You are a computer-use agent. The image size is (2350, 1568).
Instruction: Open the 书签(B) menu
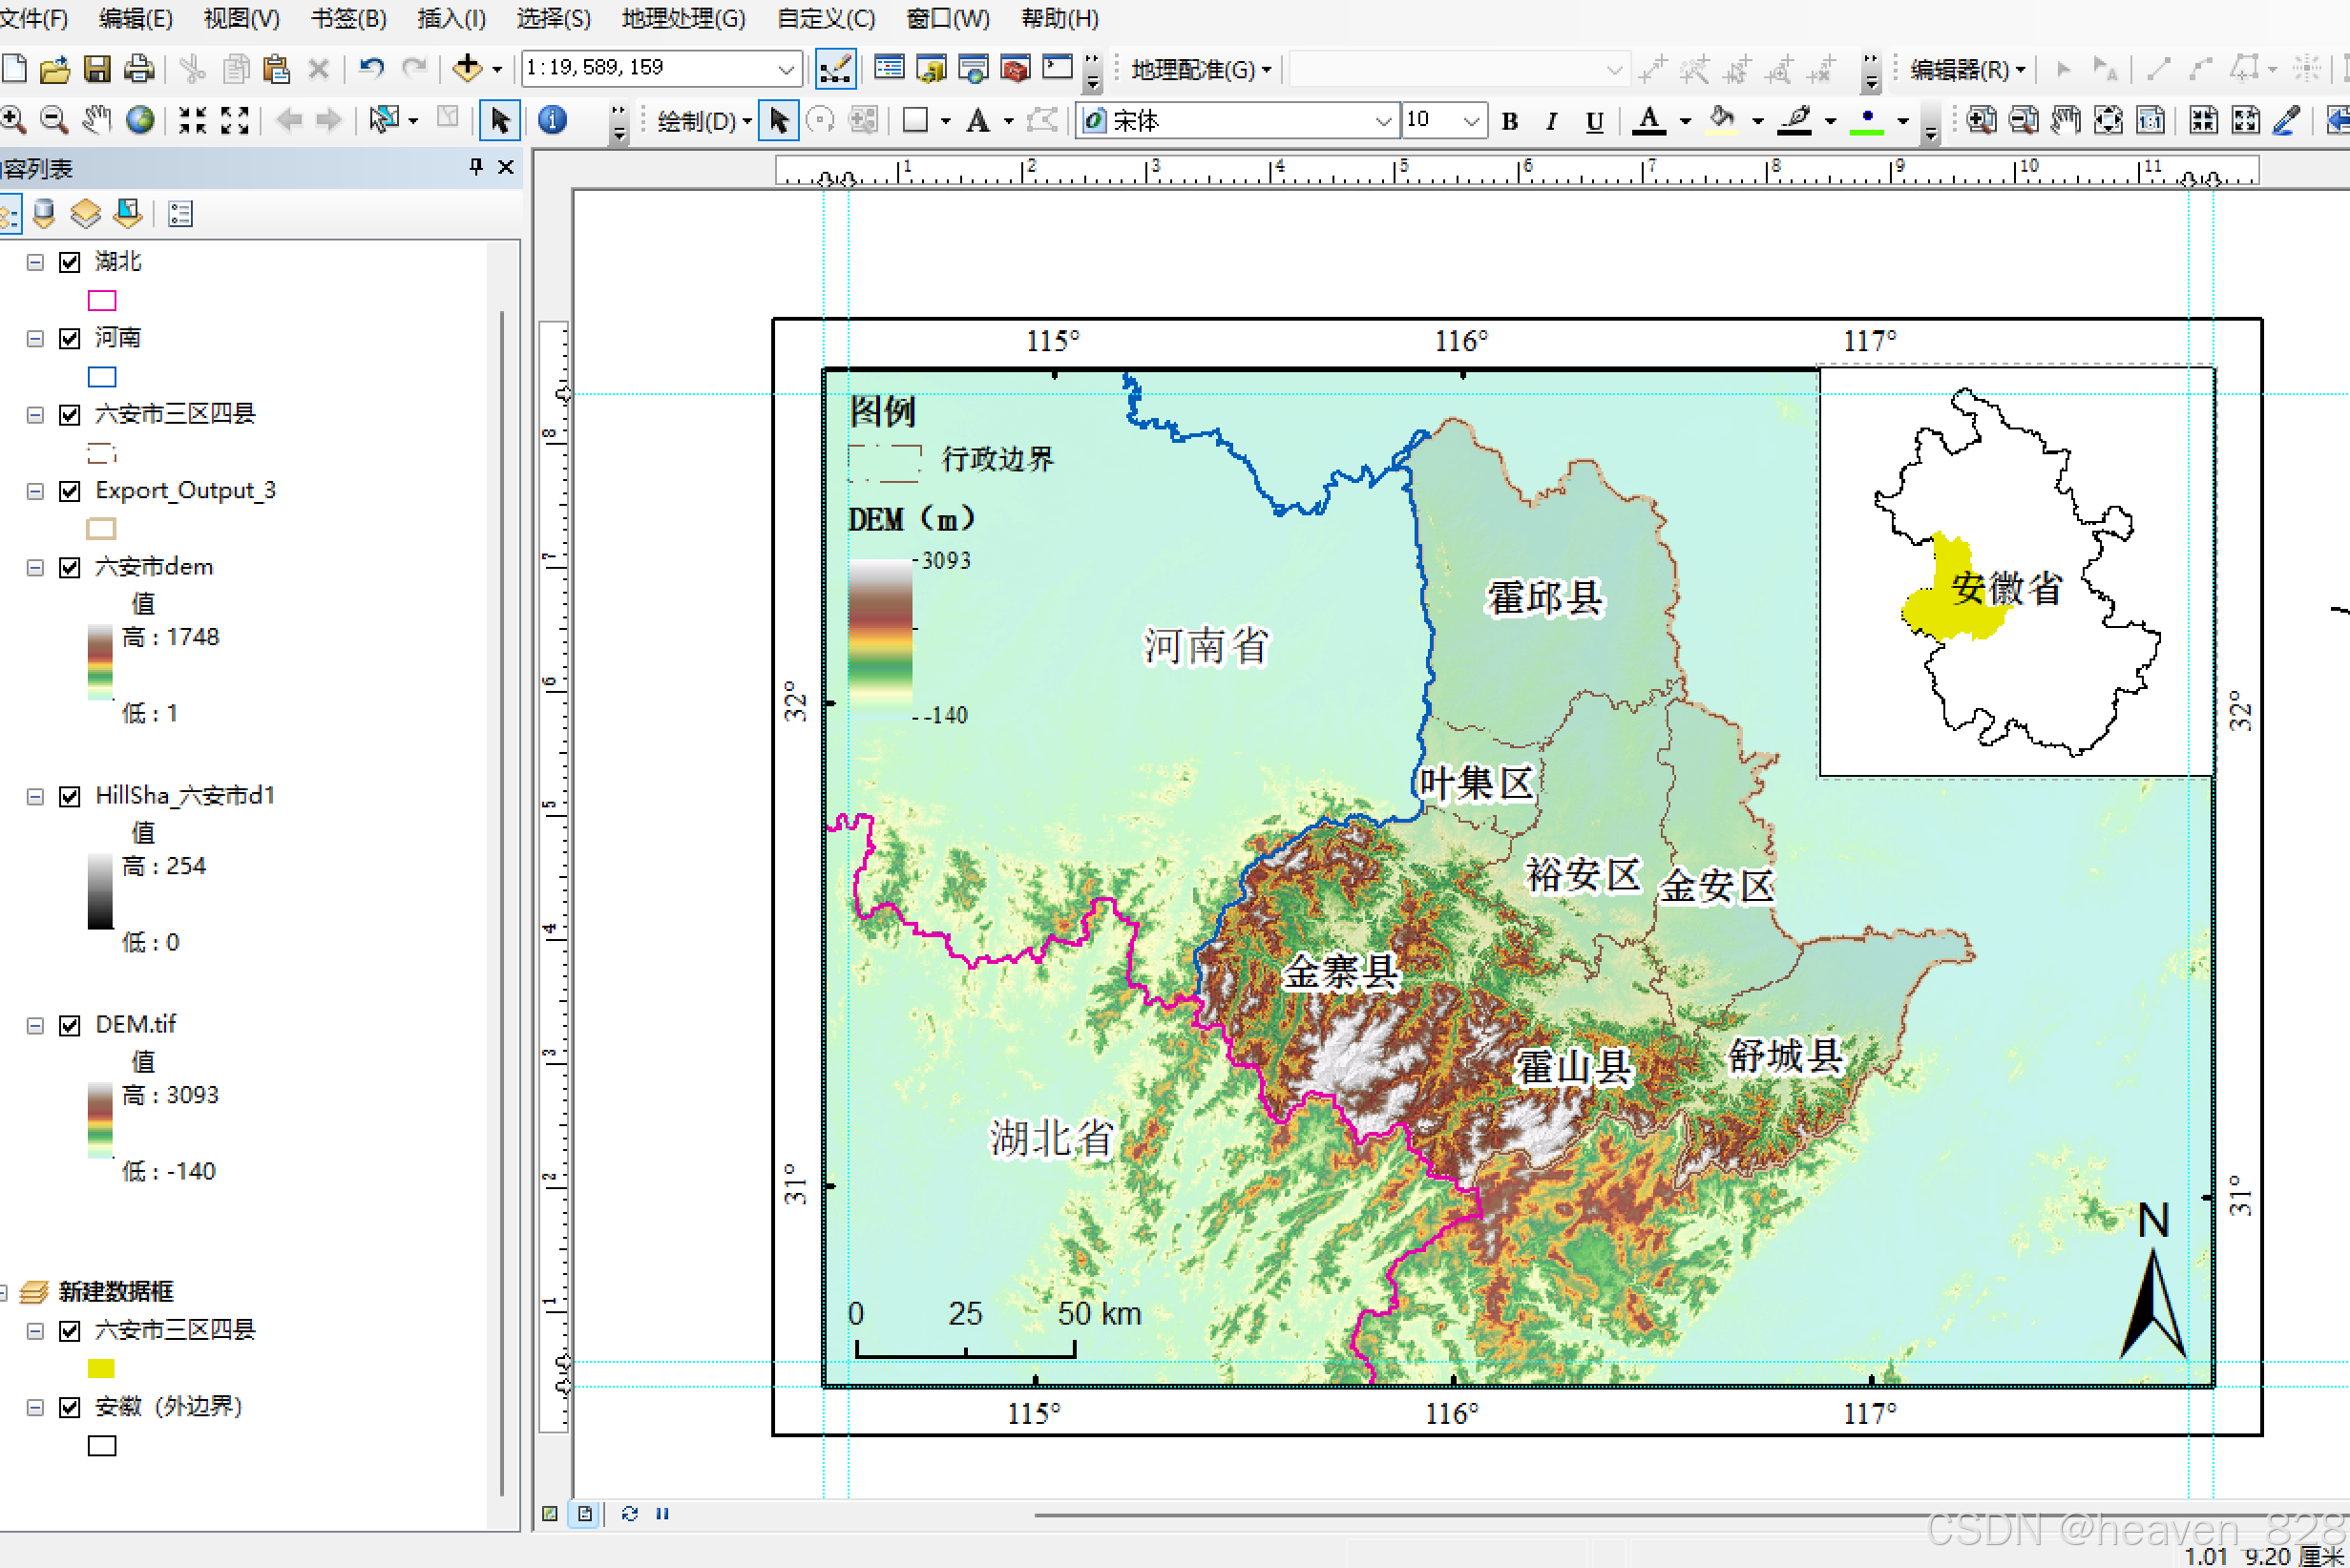click(x=348, y=18)
